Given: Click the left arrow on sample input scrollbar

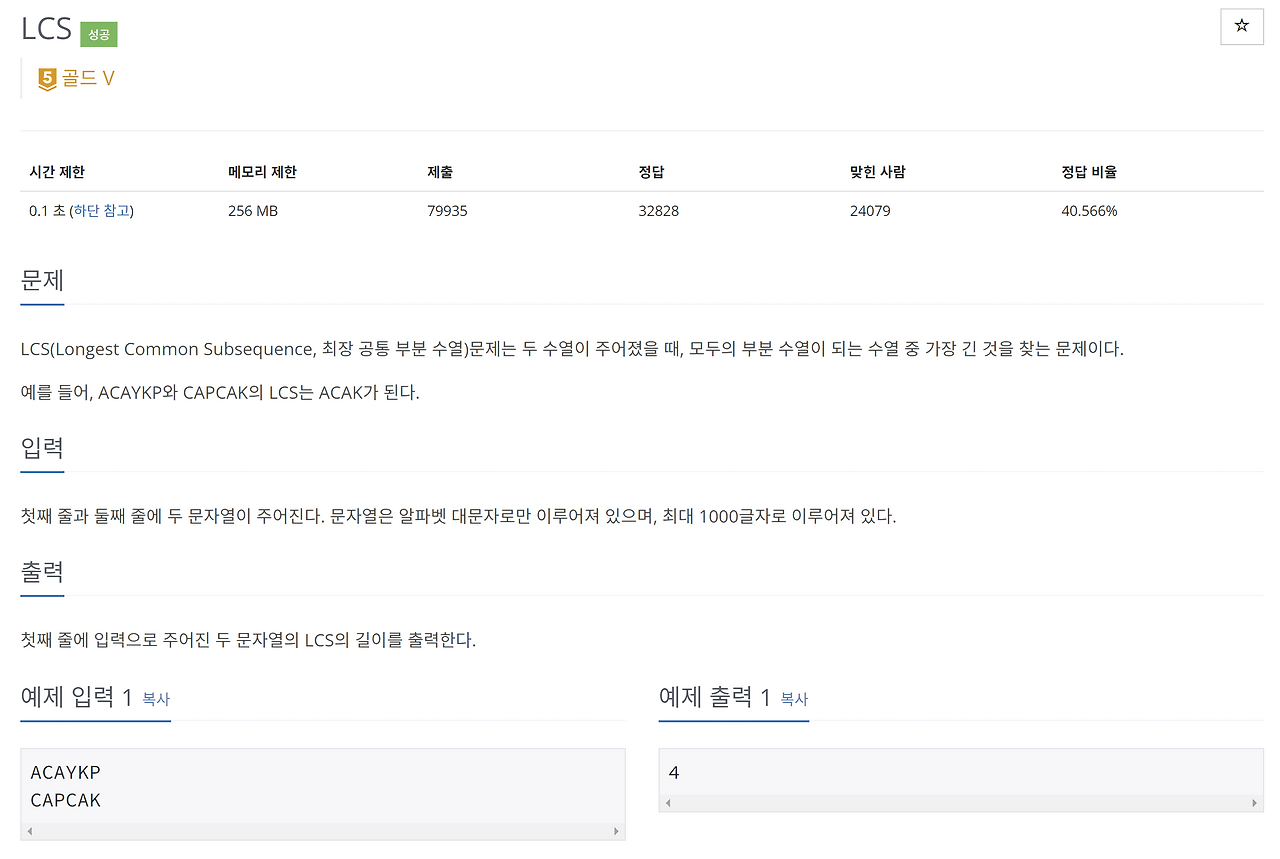Looking at the screenshot, I should tap(30, 830).
